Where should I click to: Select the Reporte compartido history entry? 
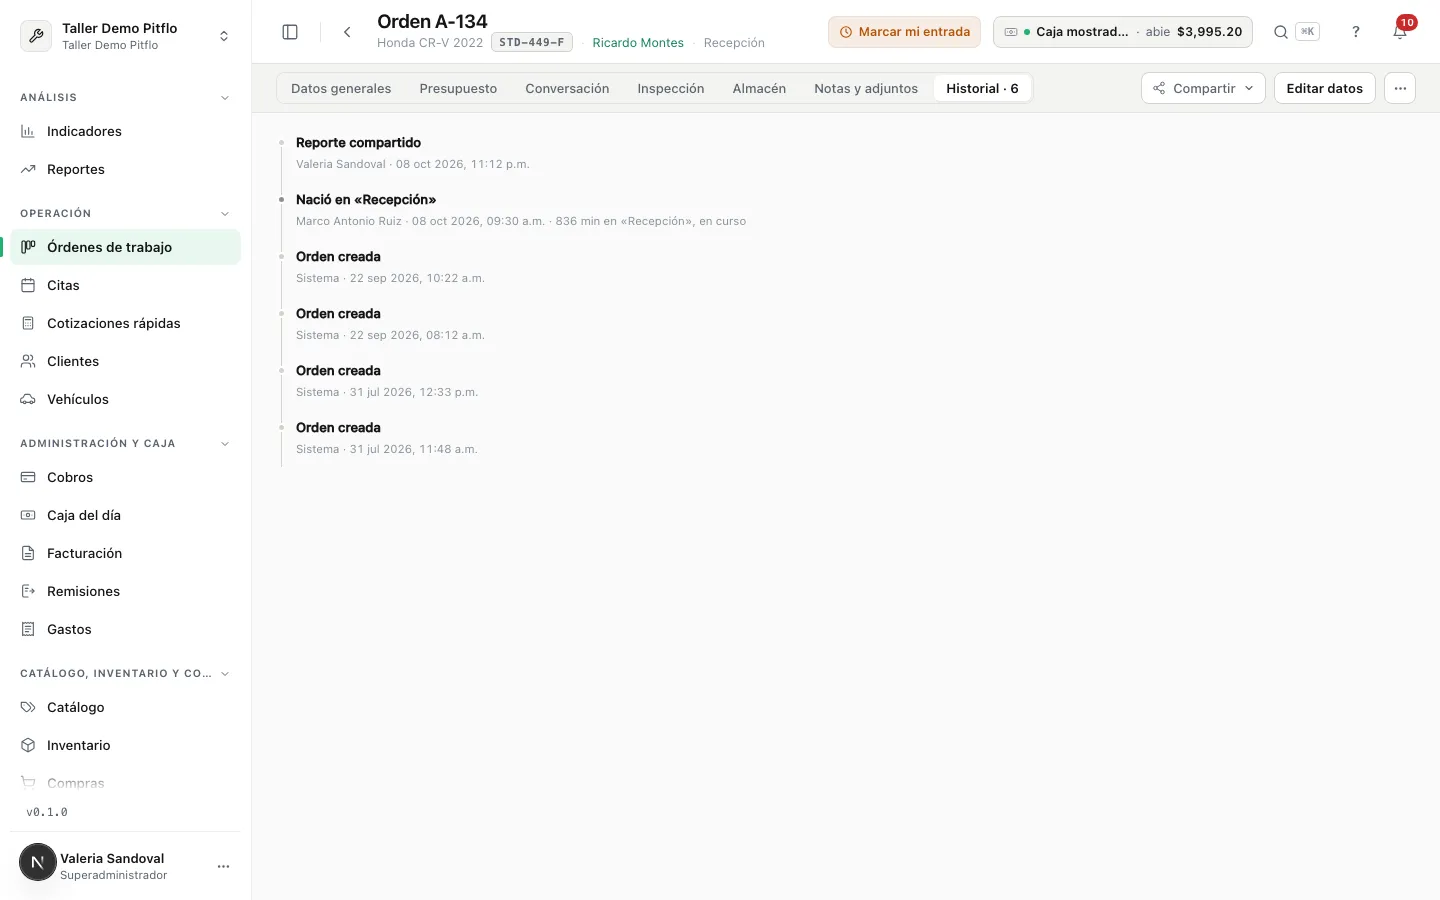[x=358, y=143]
